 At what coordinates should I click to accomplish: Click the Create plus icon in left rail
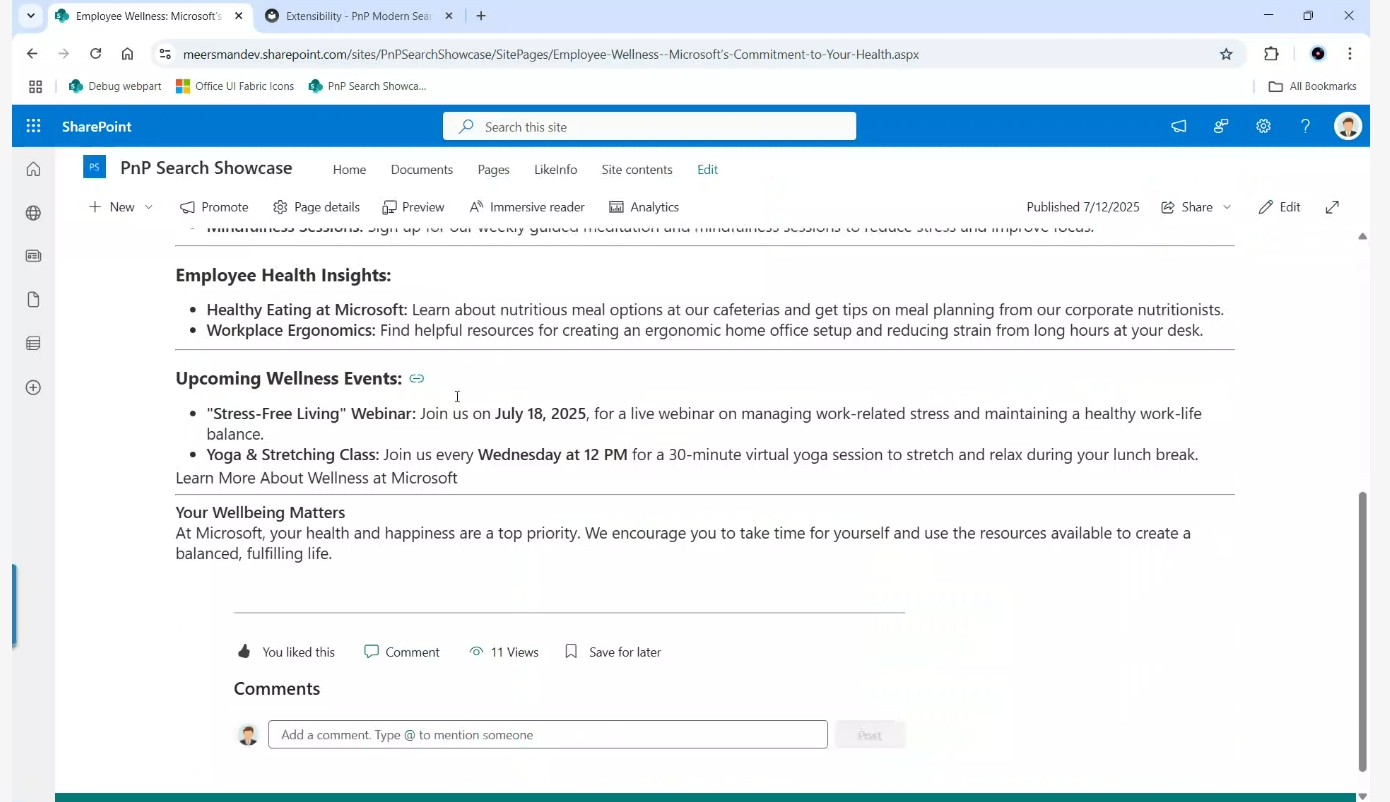point(33,387)
